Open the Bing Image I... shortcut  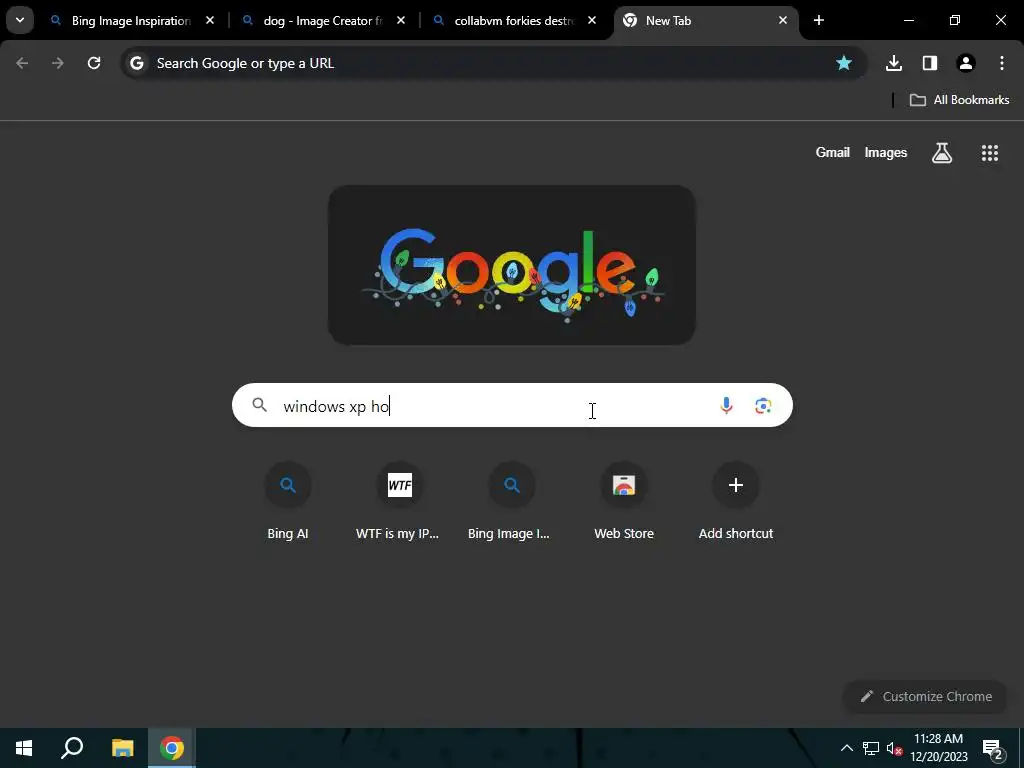[511, 502]
